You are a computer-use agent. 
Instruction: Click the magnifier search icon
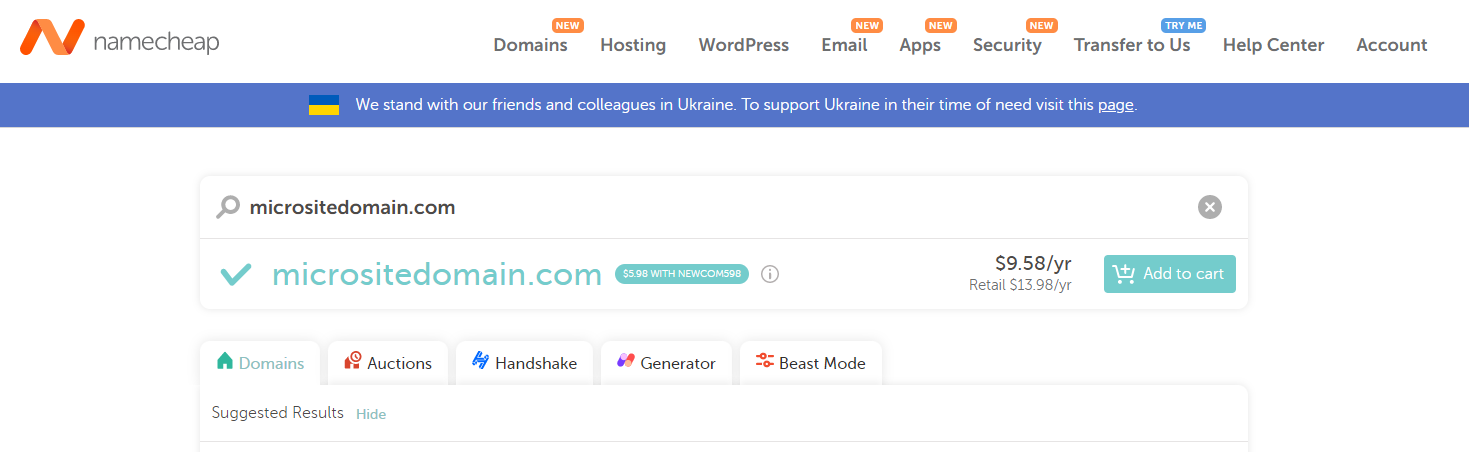coord(229,207)
